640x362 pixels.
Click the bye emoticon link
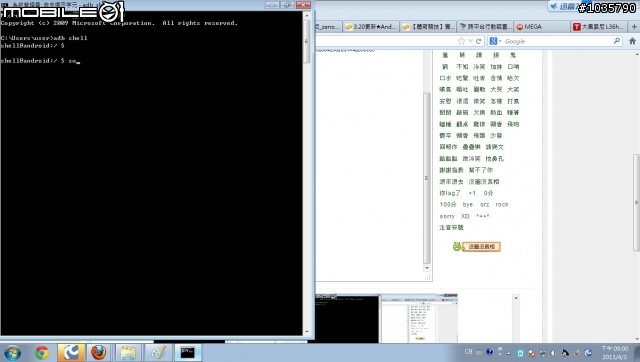pos(468,204)
